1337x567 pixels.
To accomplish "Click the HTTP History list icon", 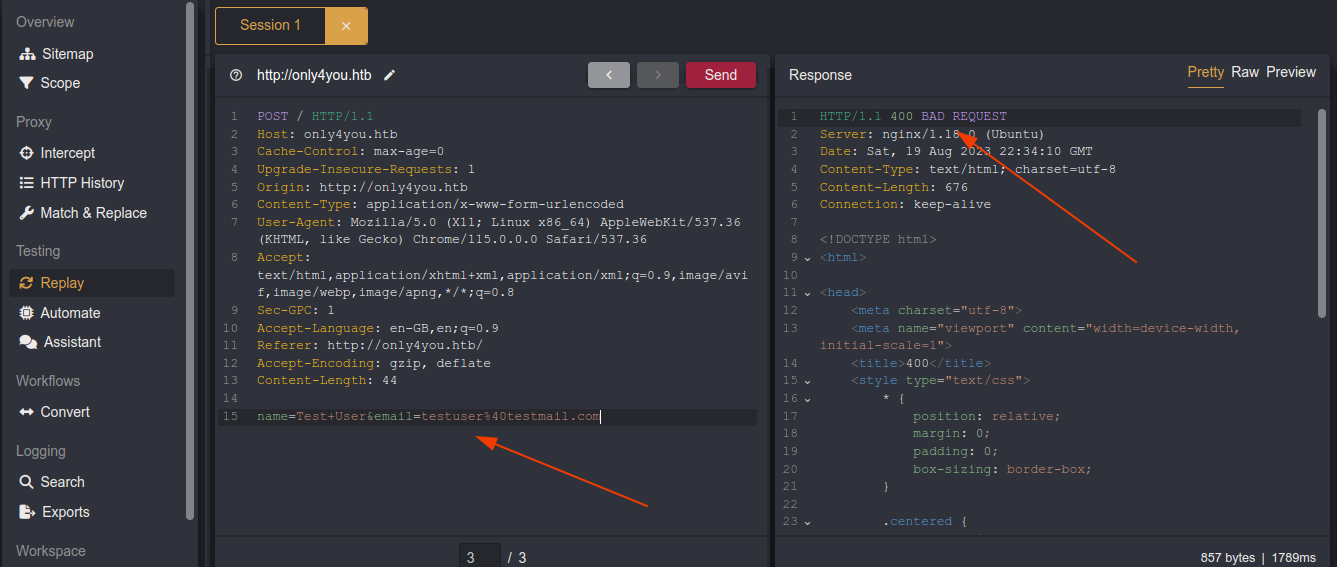I will tap(26, 183).
